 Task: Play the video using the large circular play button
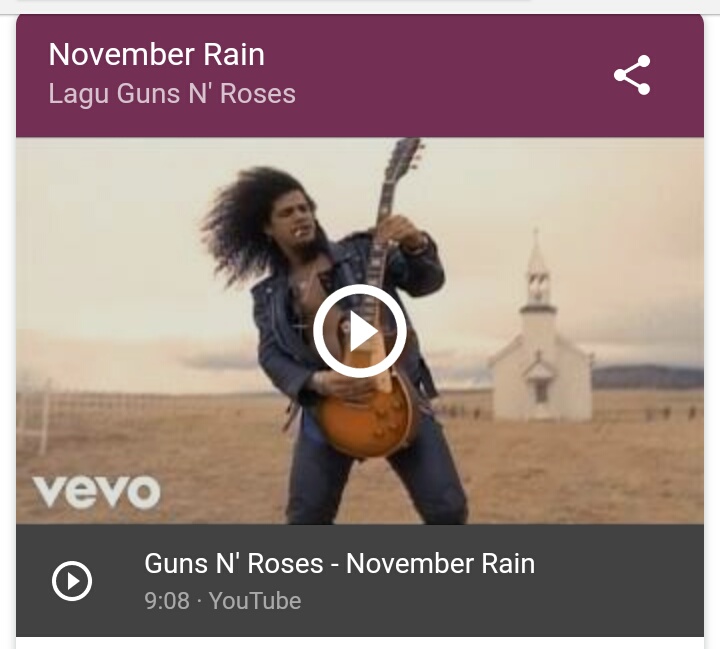coord(360,331)
